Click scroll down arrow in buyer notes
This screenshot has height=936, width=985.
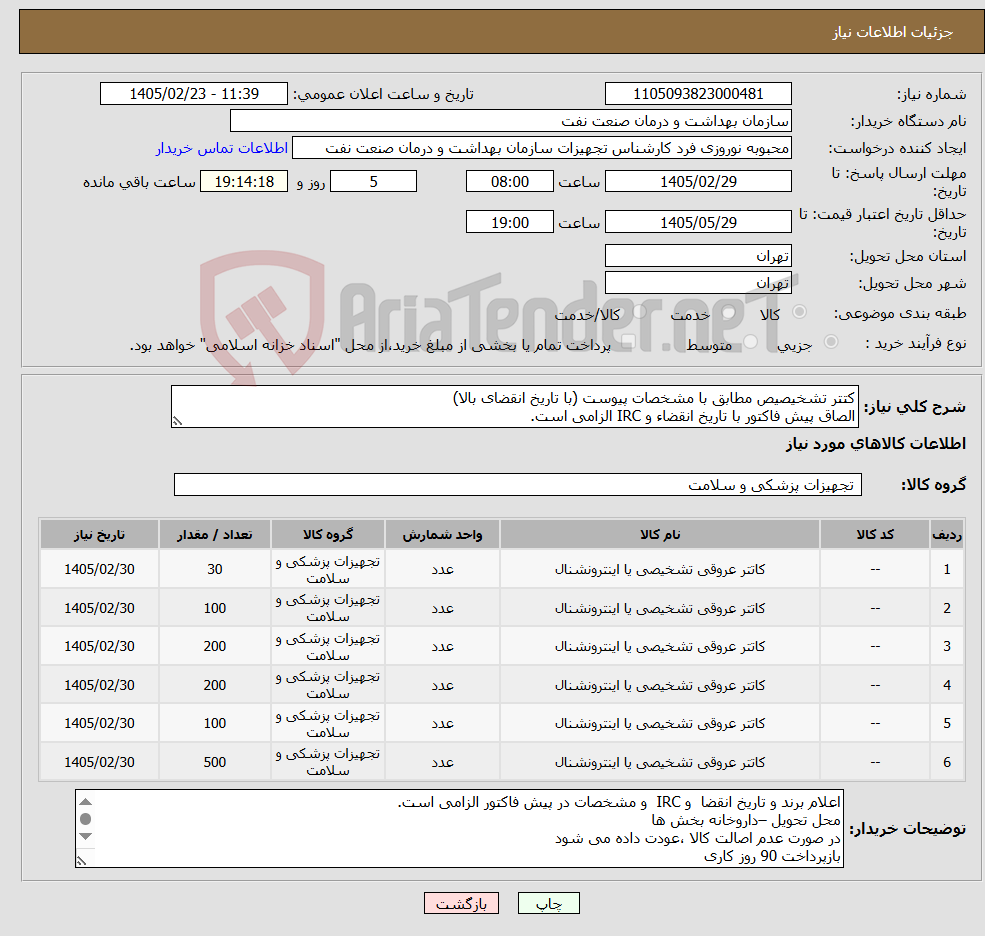click(86, 836)
